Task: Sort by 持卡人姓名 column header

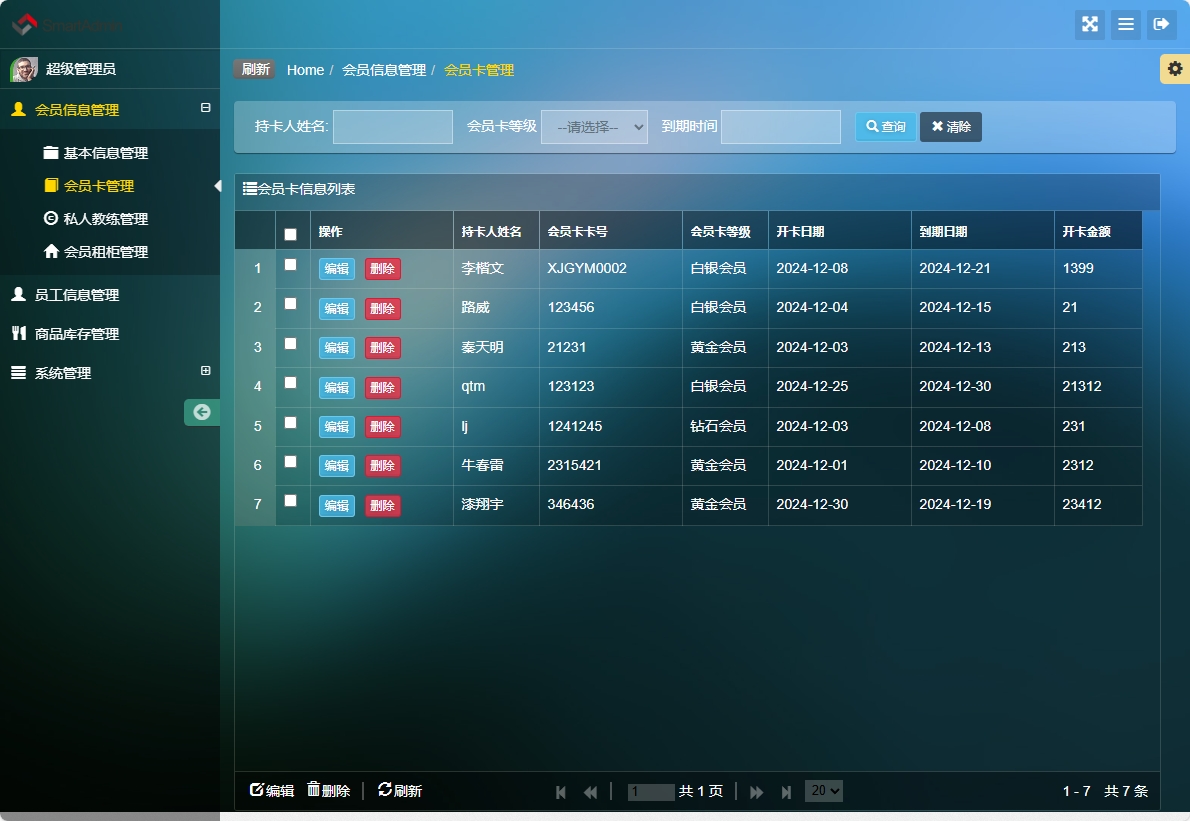Action: 496,231
